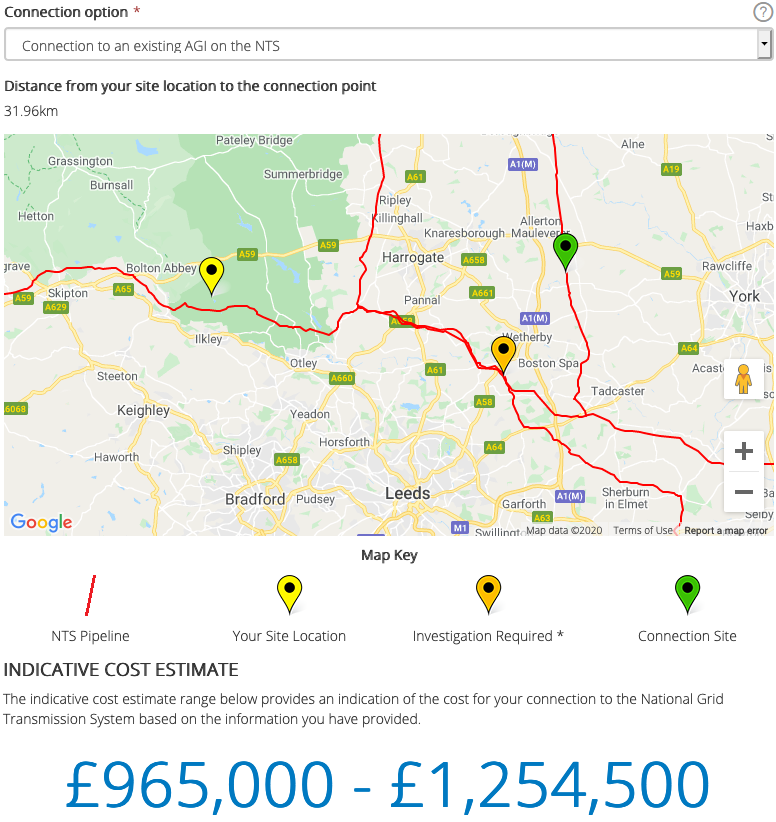776x822 pixels.
Task: Click the Google logo on the map
Action: [41, 522]
